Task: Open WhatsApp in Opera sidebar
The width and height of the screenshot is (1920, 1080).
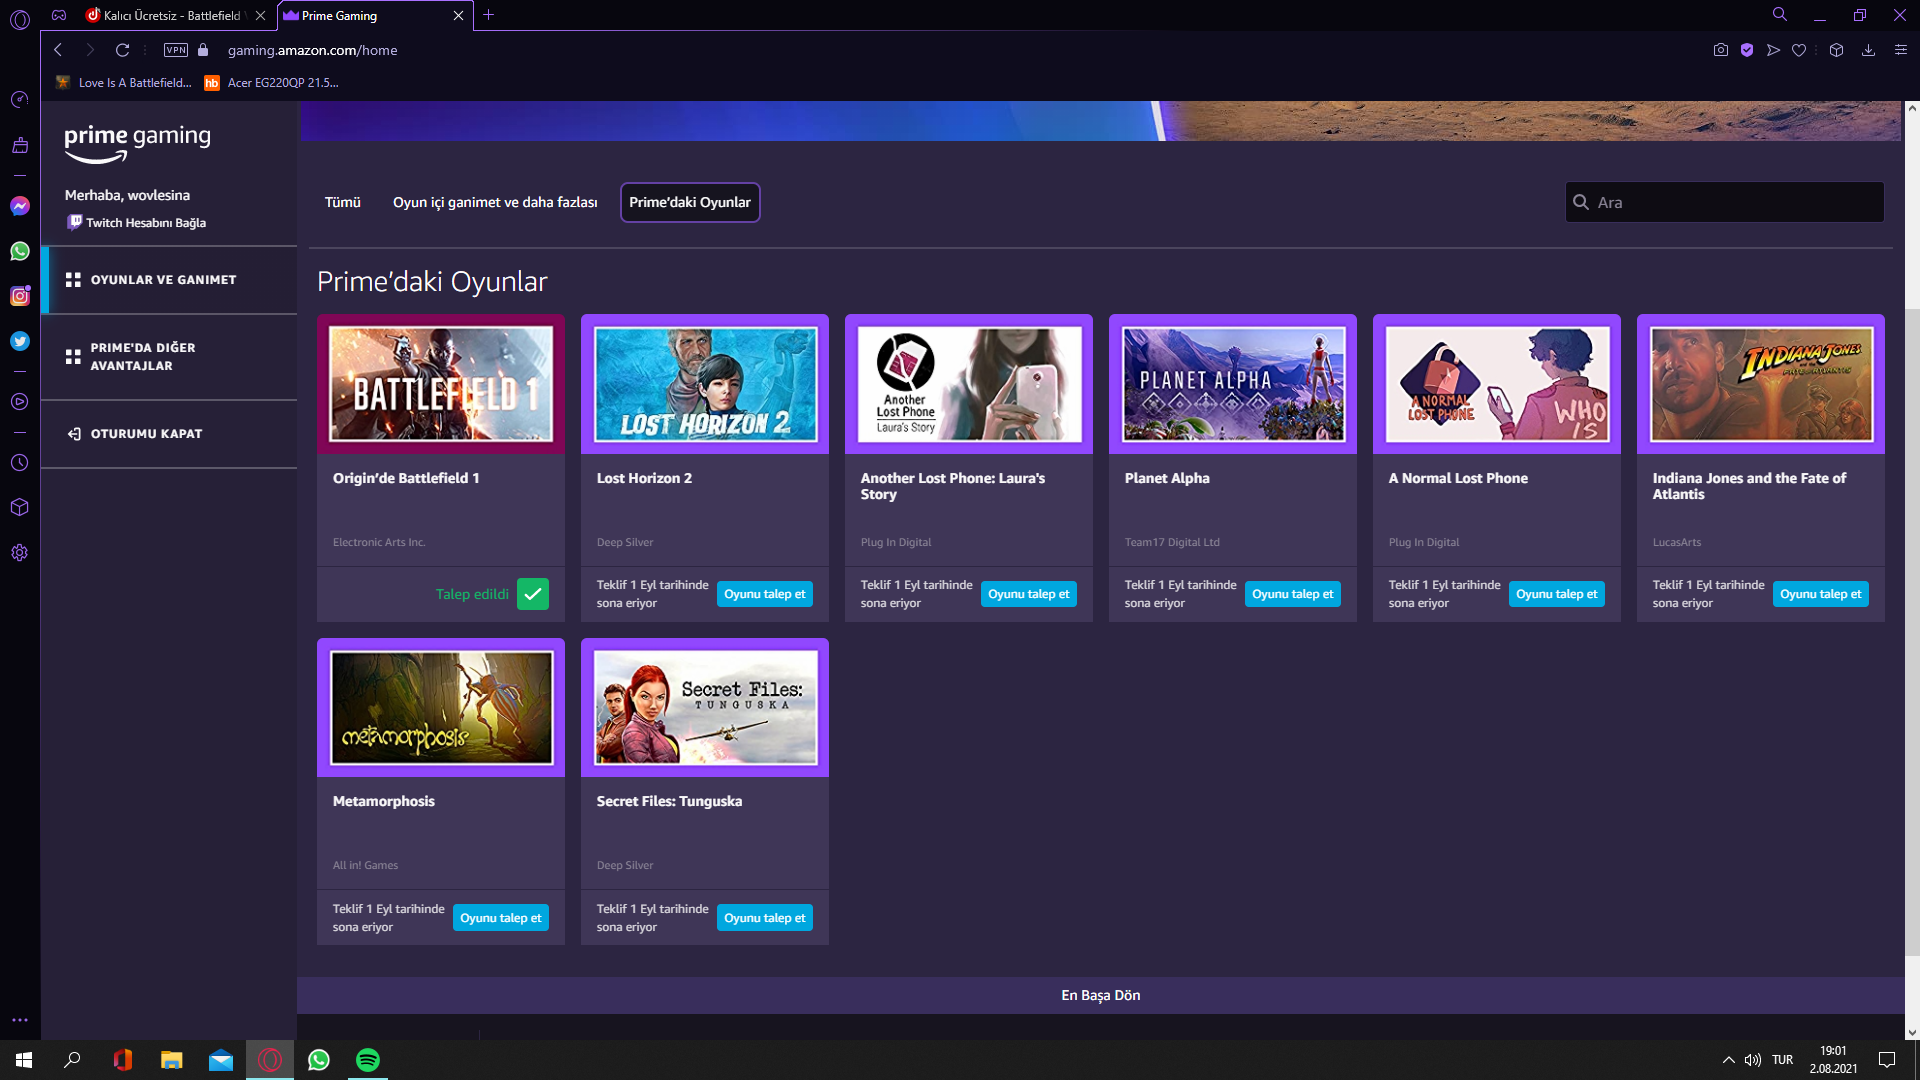Action: [x=19, y=251]
